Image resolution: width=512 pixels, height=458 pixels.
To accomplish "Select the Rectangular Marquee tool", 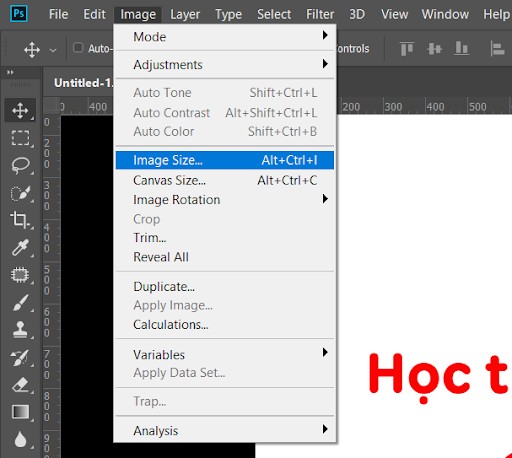I will [x=20, y=138].
